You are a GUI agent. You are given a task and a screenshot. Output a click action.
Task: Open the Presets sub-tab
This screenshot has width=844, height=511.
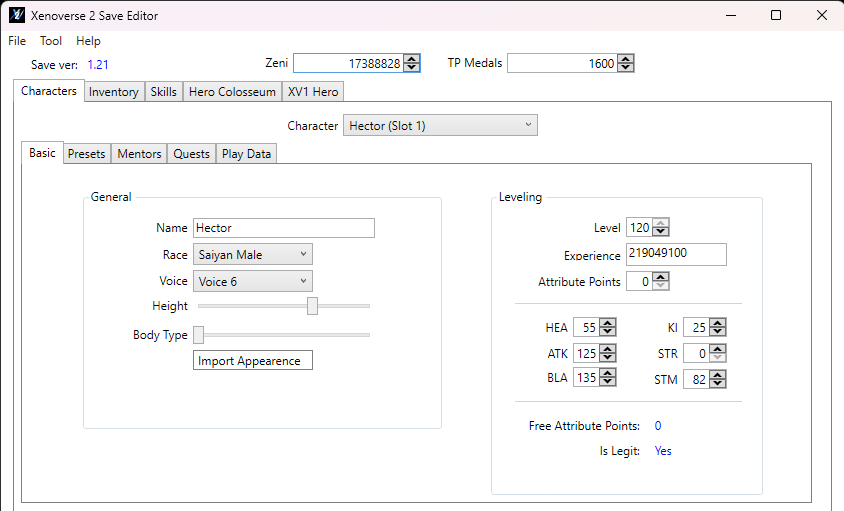pyautogui.click(x=86, y=154)
